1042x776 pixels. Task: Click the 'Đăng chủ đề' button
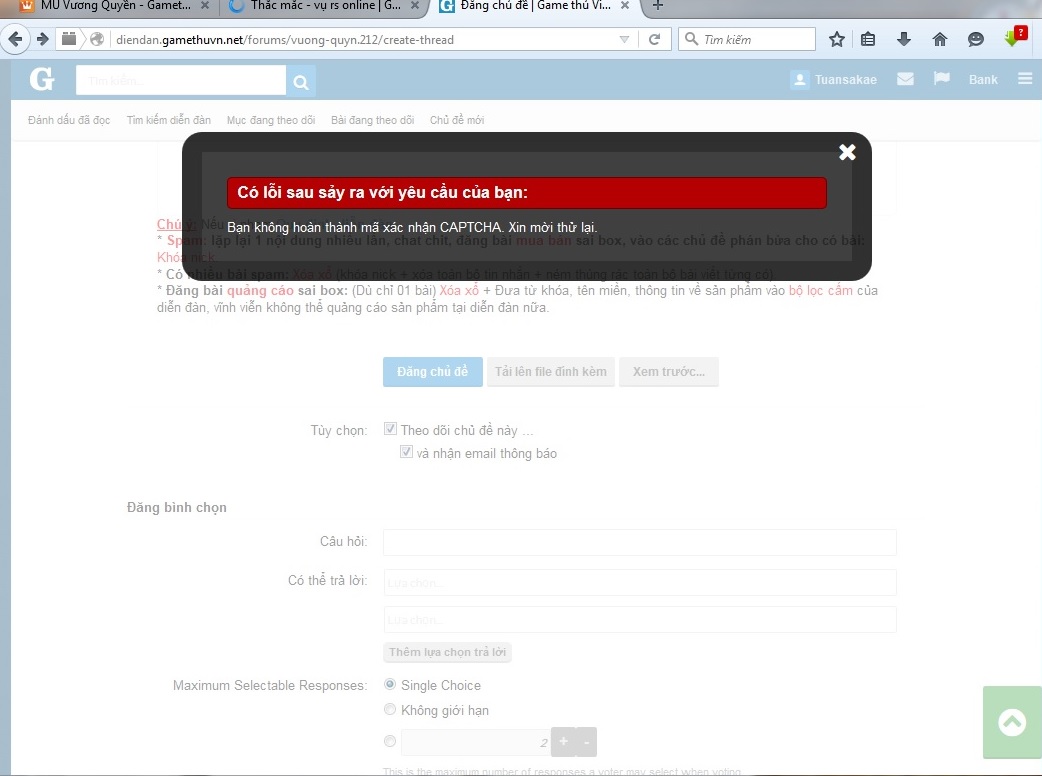click(432, 372)
